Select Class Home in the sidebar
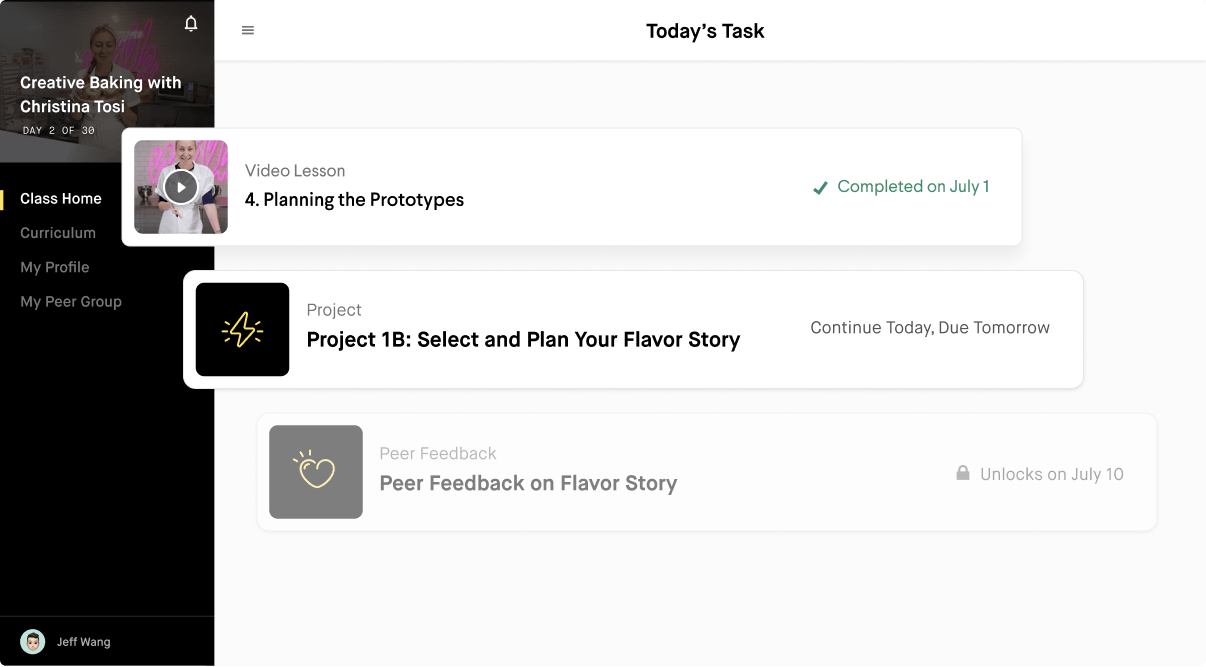 tap(61, 199)
